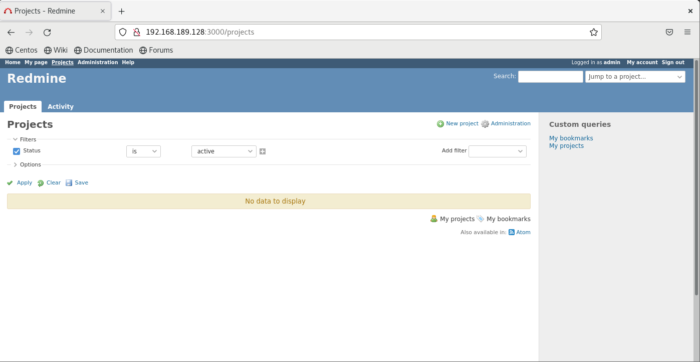
Task: Click the green New project plus icon
Action: [440, 124]
